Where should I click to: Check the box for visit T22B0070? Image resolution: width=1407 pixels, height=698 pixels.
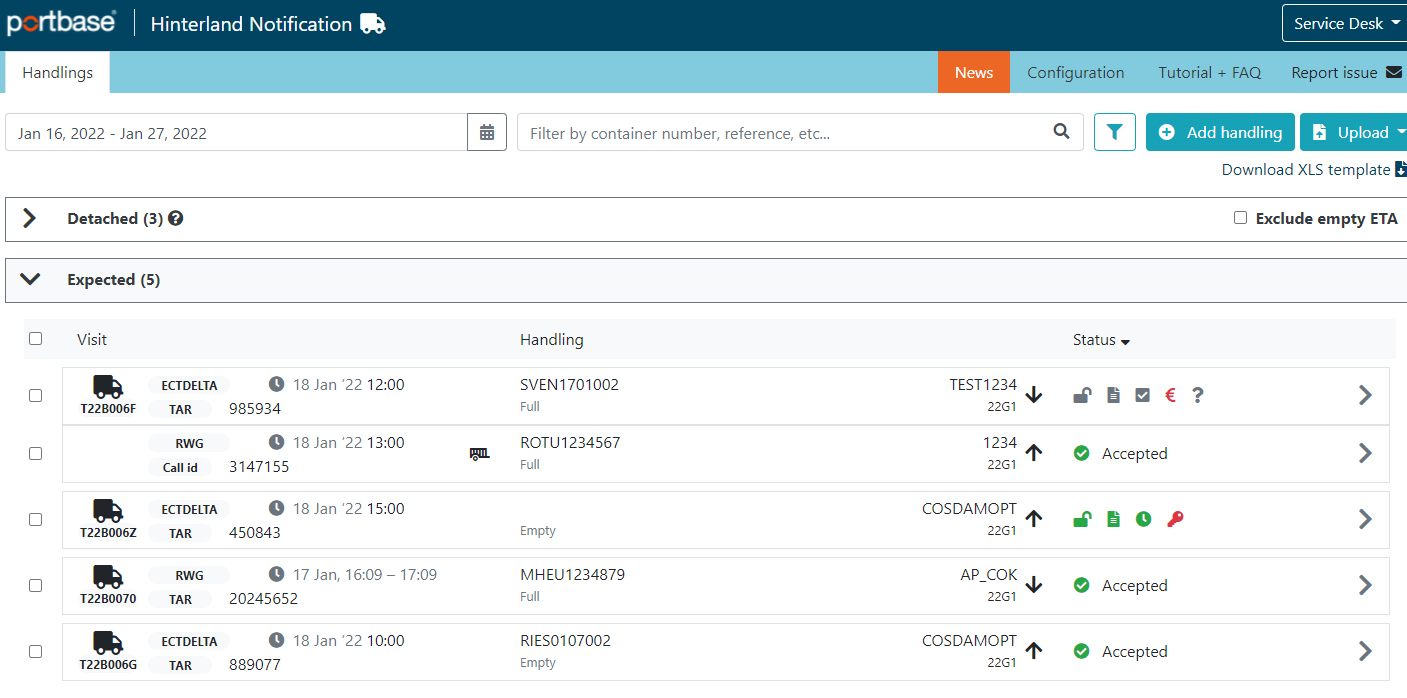[36, 585]
